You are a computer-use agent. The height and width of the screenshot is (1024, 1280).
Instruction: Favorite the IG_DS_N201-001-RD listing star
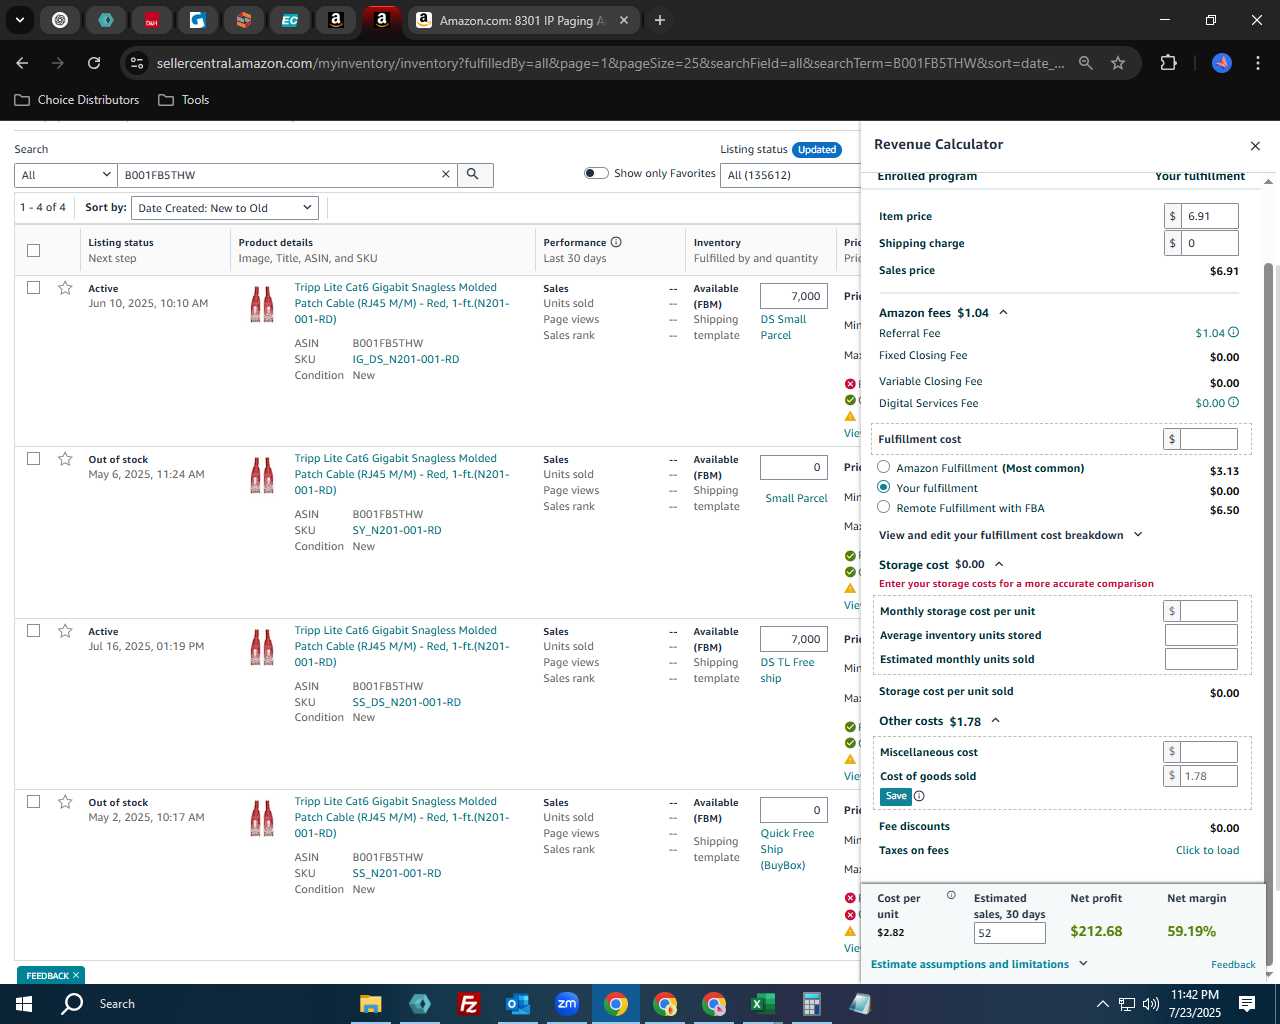65,288
